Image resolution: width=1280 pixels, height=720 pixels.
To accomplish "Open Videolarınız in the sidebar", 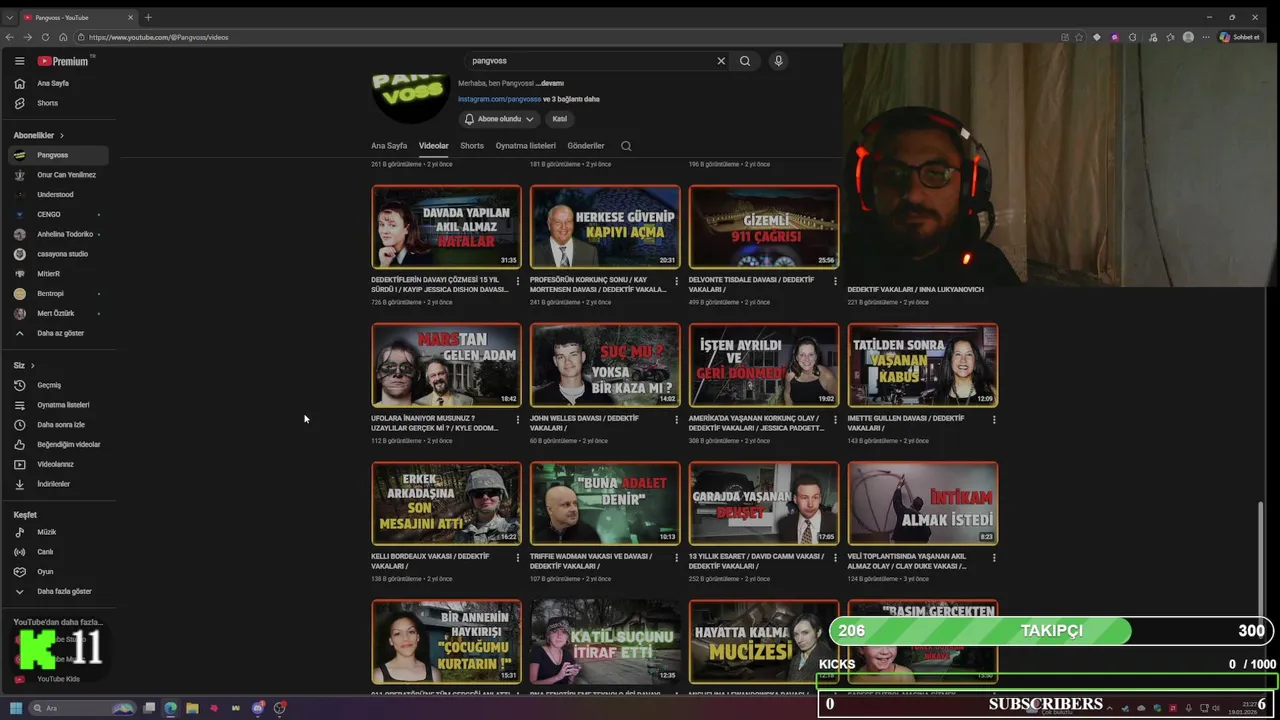I will point(58,464).
